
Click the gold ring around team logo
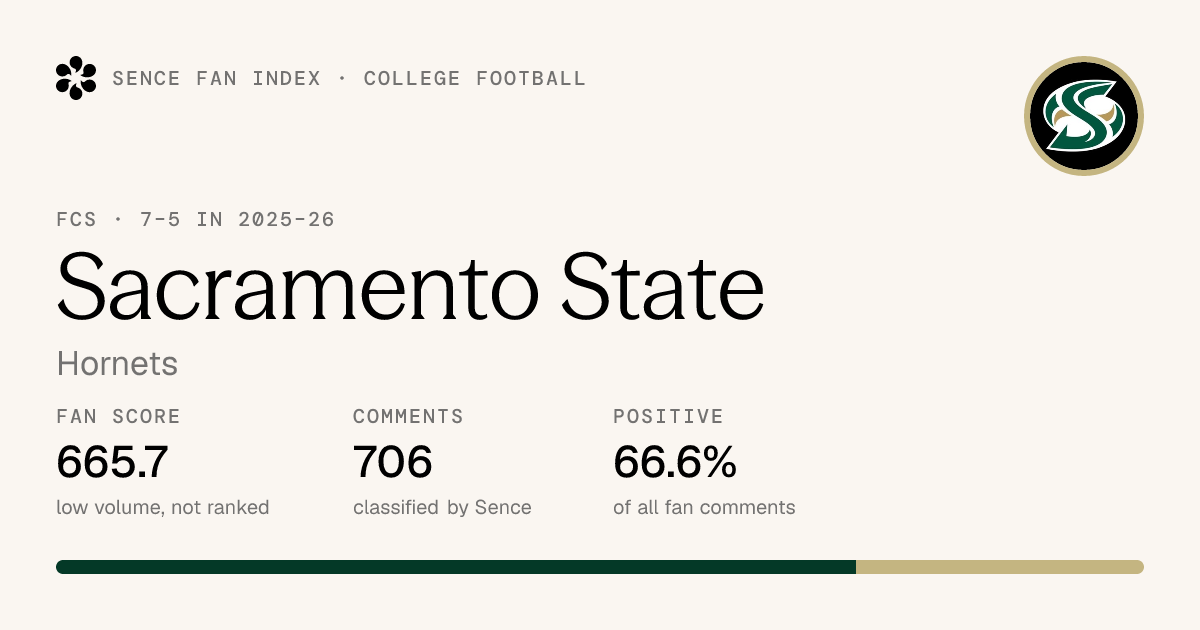click(1084, 60)
